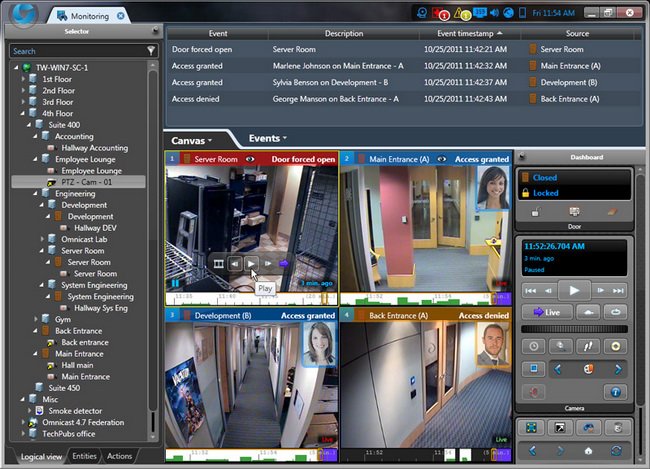The image size is (650, 469).
Task: Jump to previous bookmark in Dashboard playback controls
Action: (531, 291)
